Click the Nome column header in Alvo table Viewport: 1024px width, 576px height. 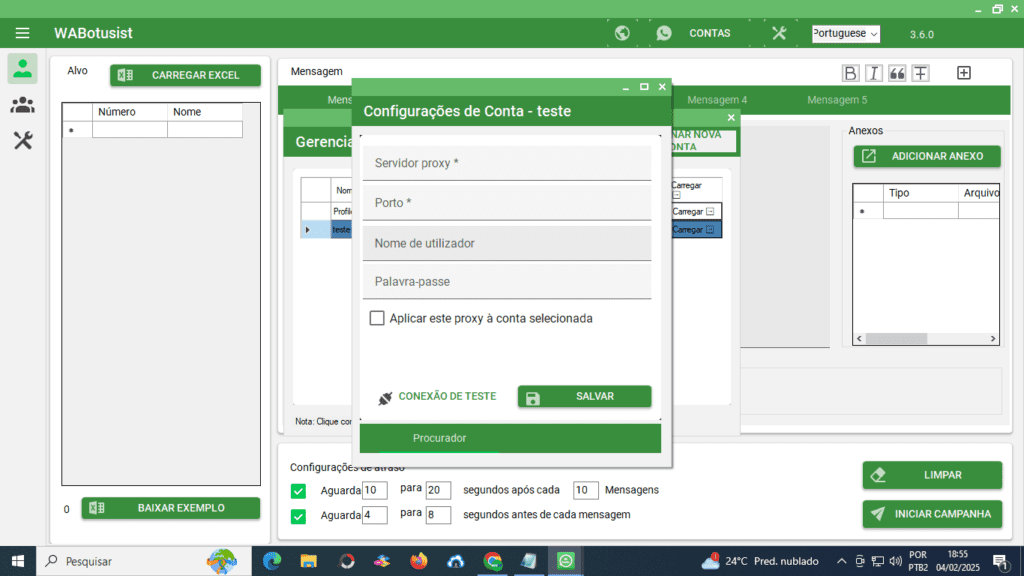(205, 112)
